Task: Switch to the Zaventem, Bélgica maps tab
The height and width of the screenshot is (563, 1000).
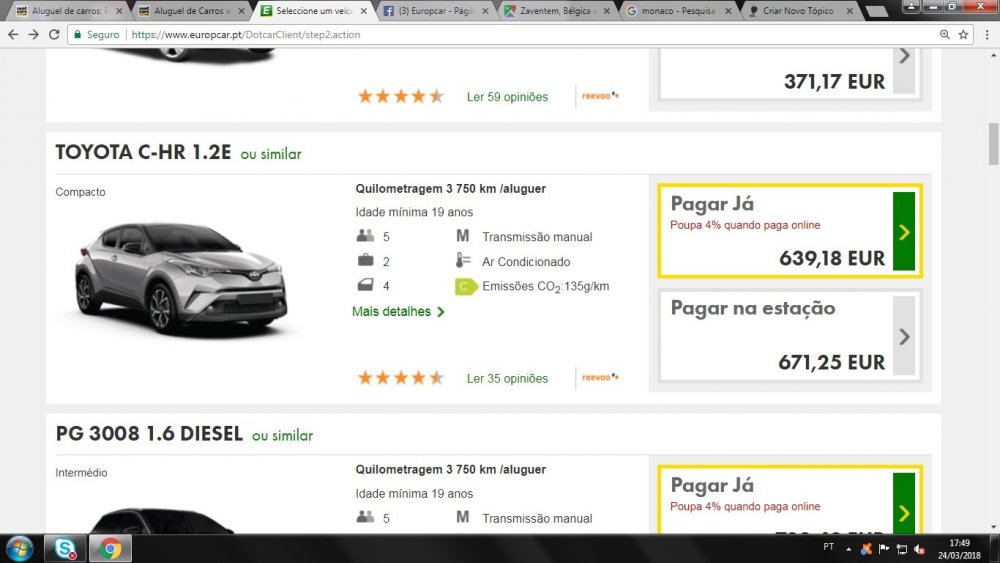Action: (x=556, y=11)
